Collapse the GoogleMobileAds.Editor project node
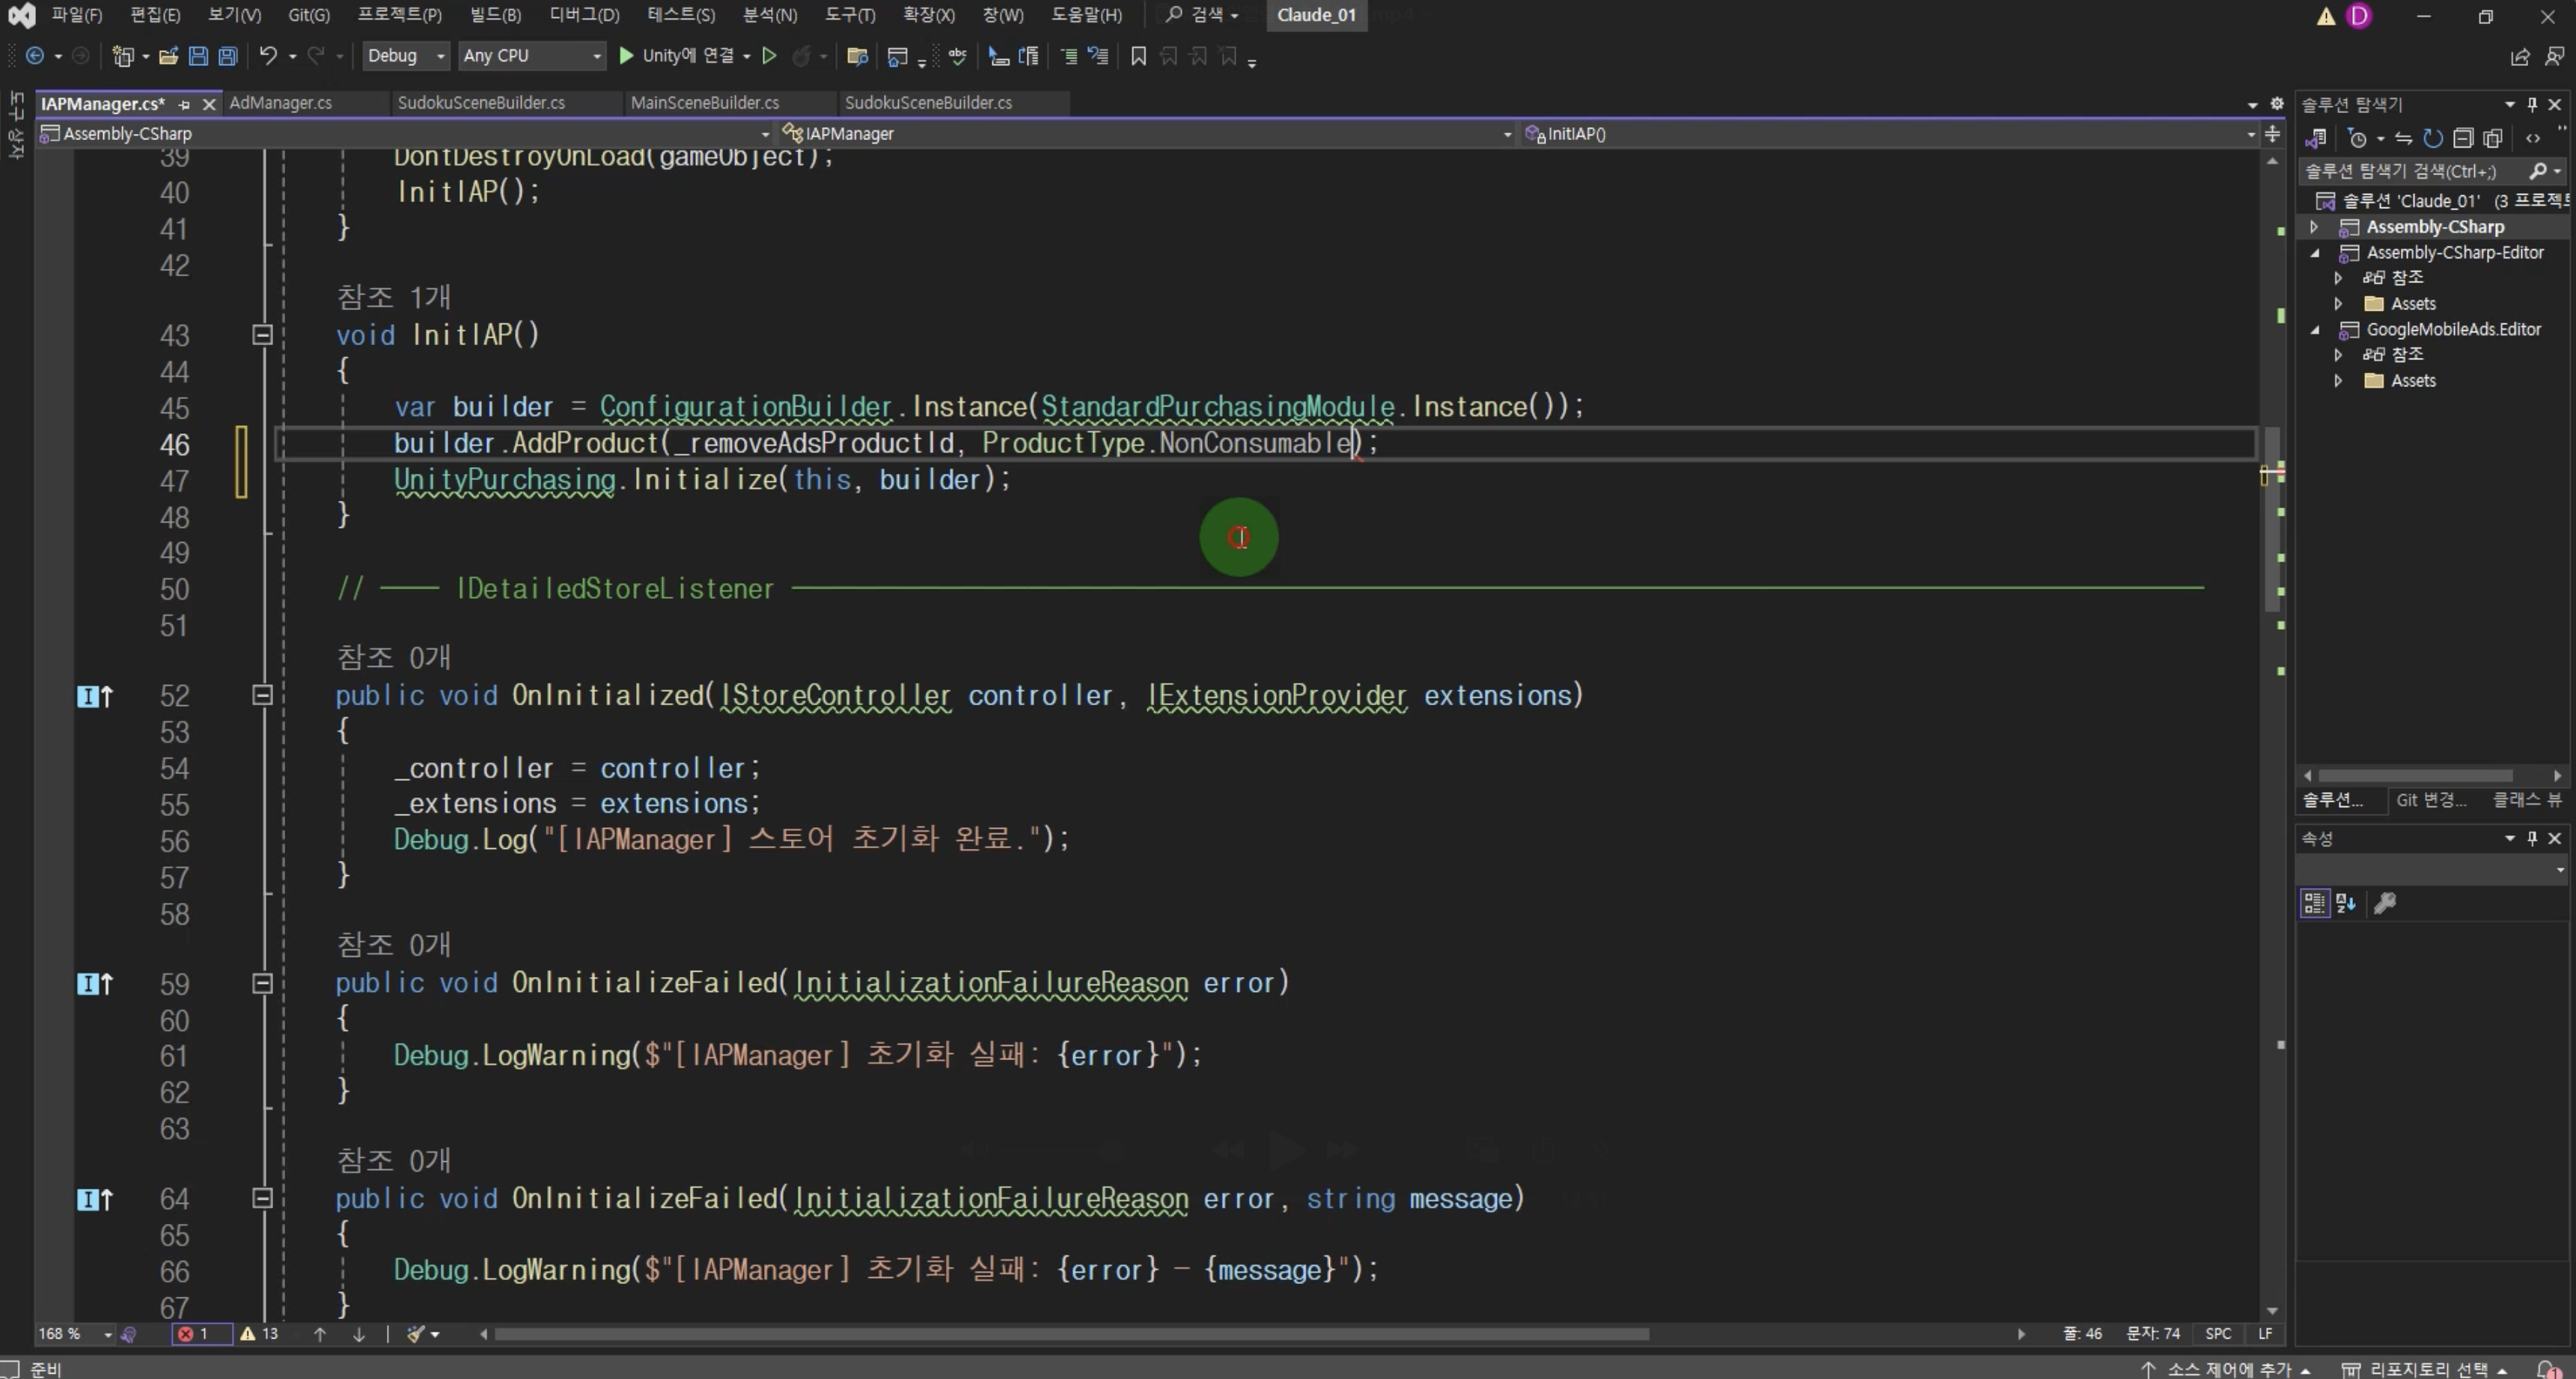 [x=2313, y=330]
